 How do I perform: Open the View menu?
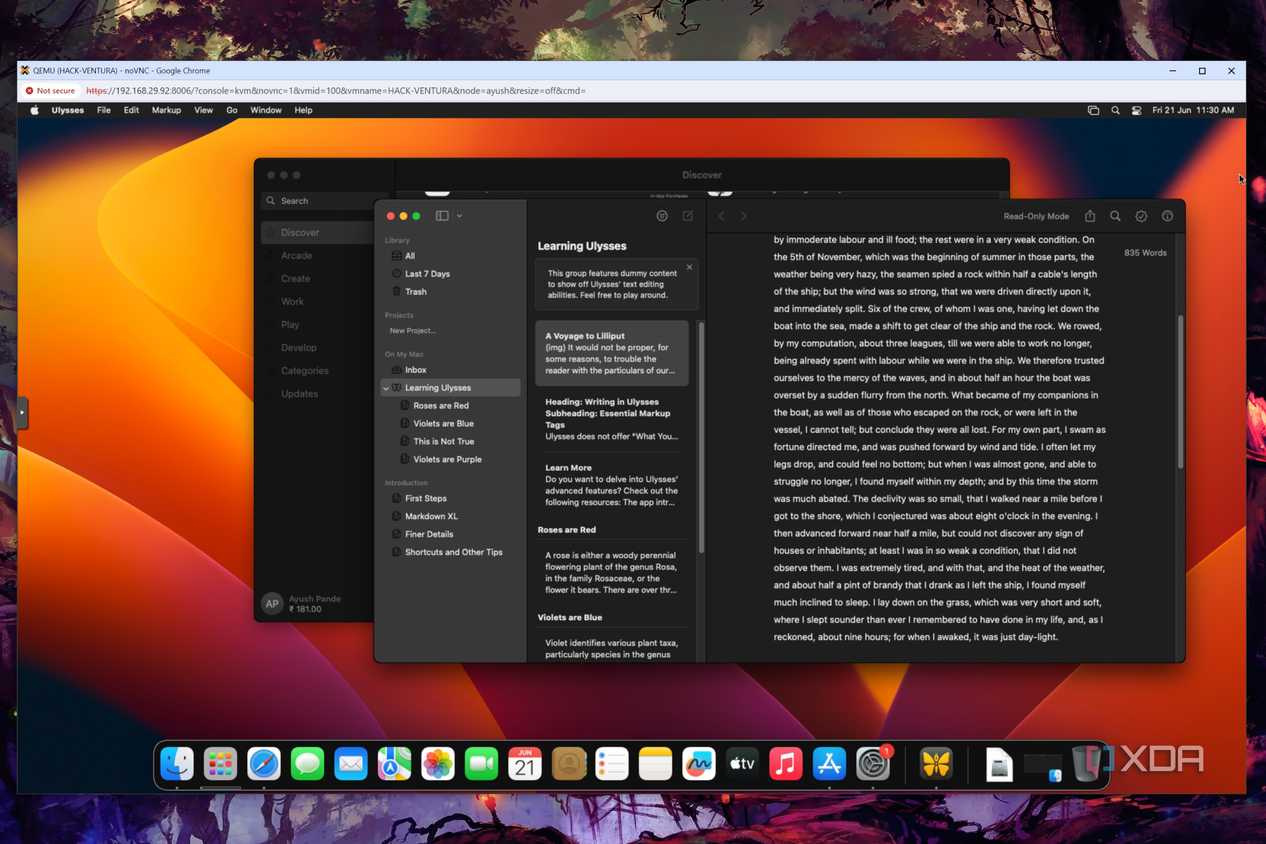point(203,111)
